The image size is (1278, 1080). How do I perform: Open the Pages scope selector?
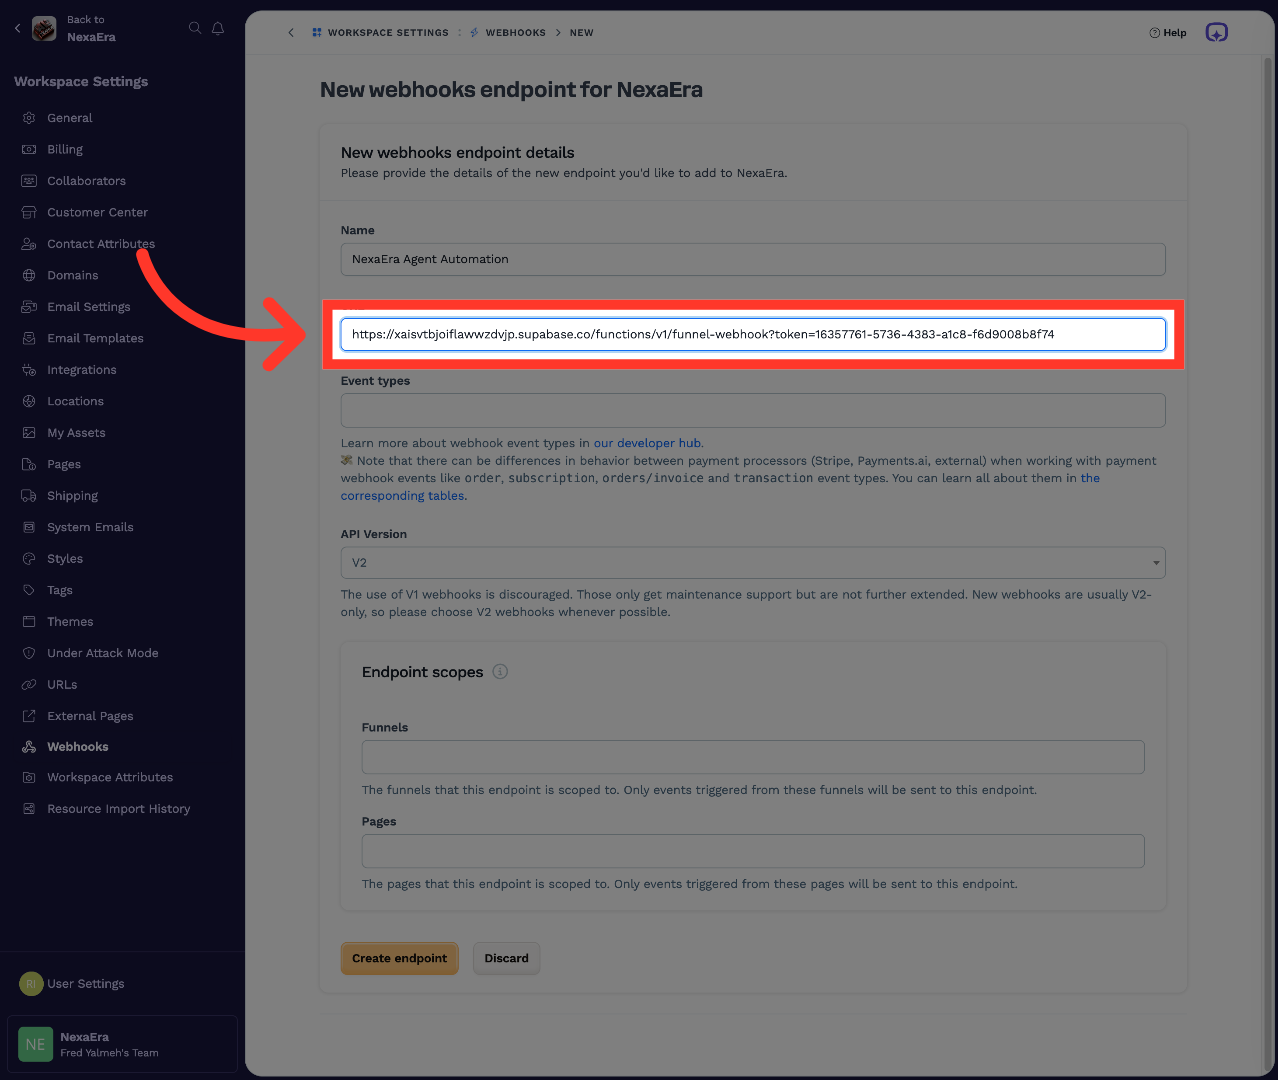[753, 851]
